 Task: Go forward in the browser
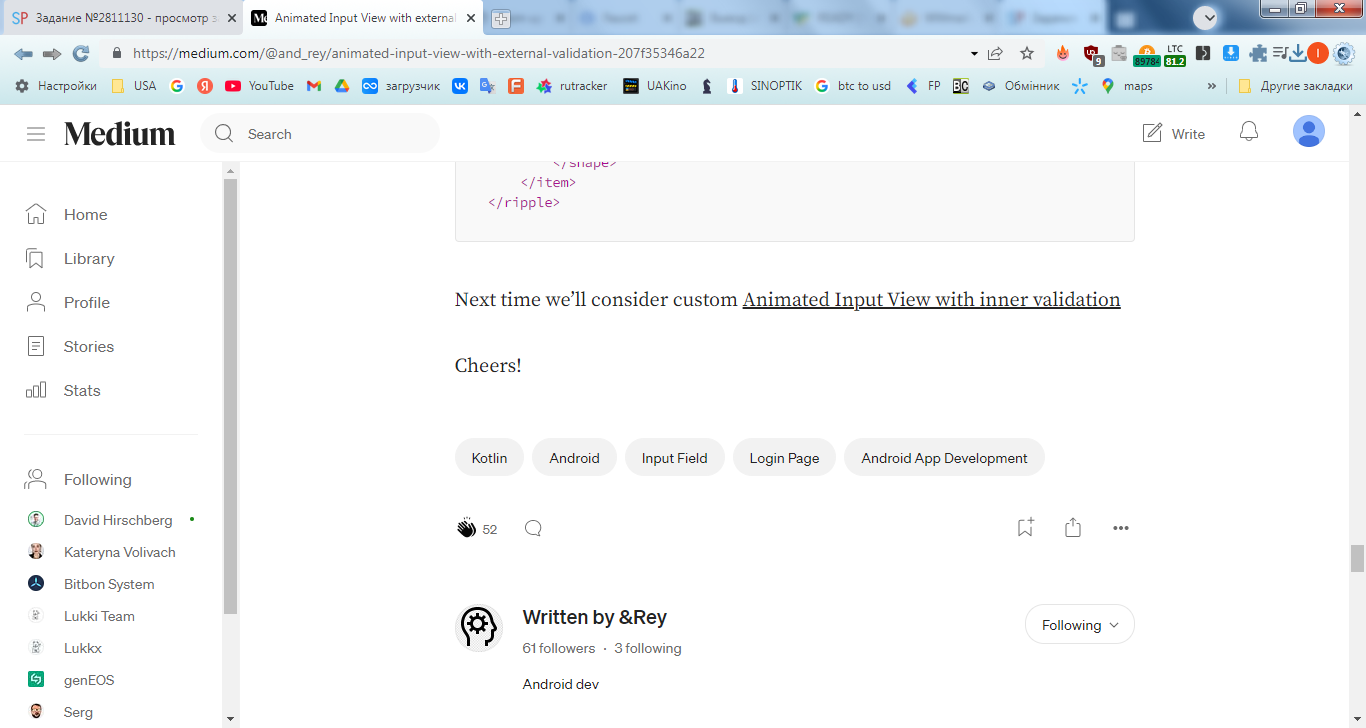[x=52, y=54]
